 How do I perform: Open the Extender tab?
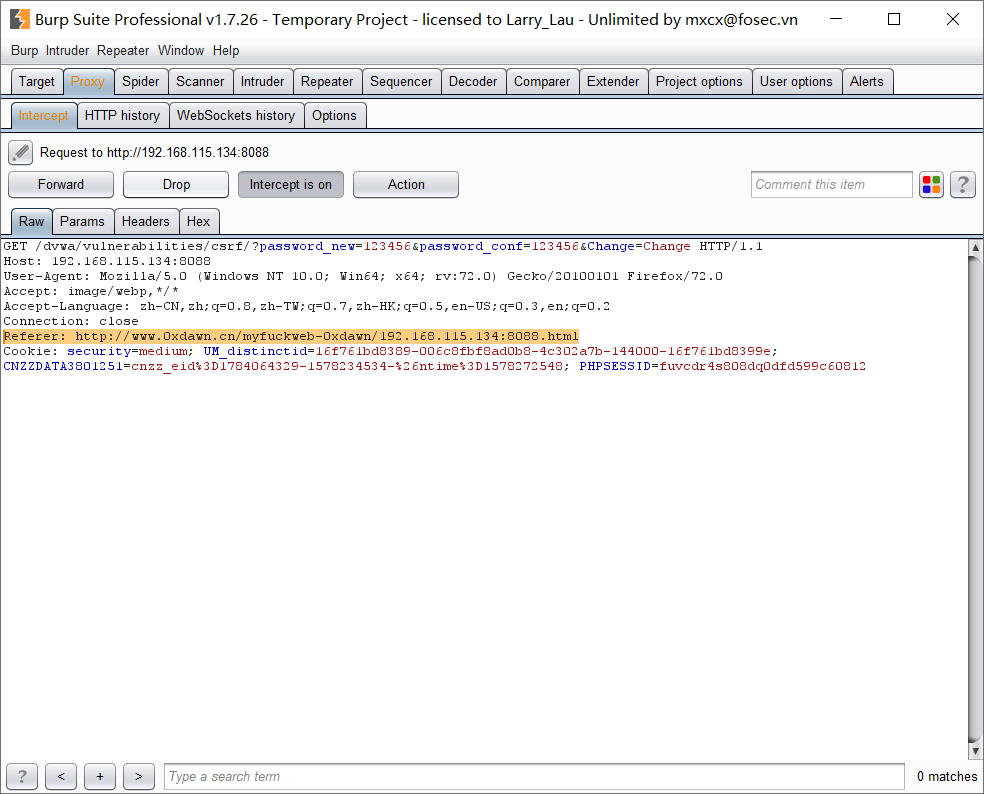click(613, 82)
